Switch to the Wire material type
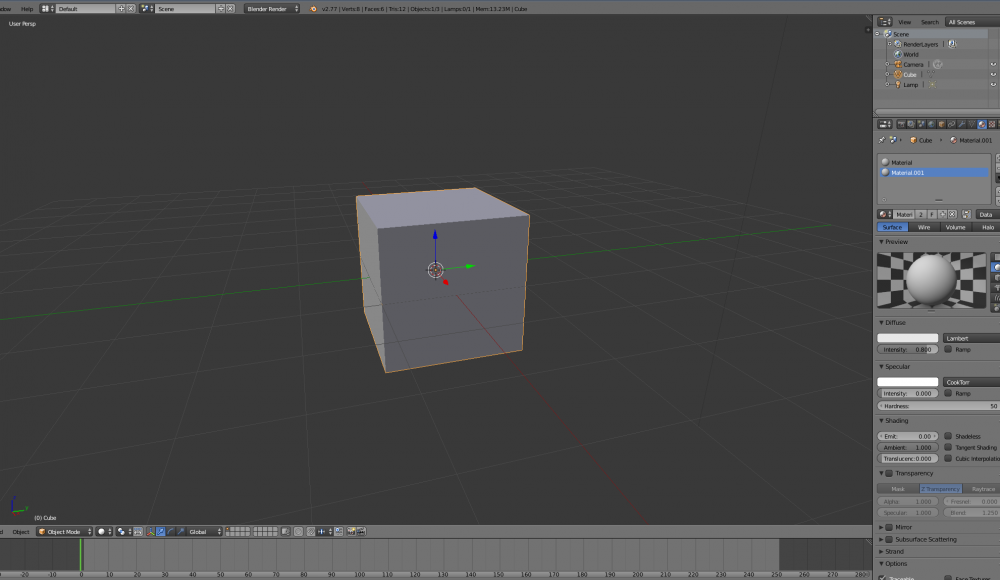The width and height of the screenshot is (1000, 580). click(x=923, y=227)
